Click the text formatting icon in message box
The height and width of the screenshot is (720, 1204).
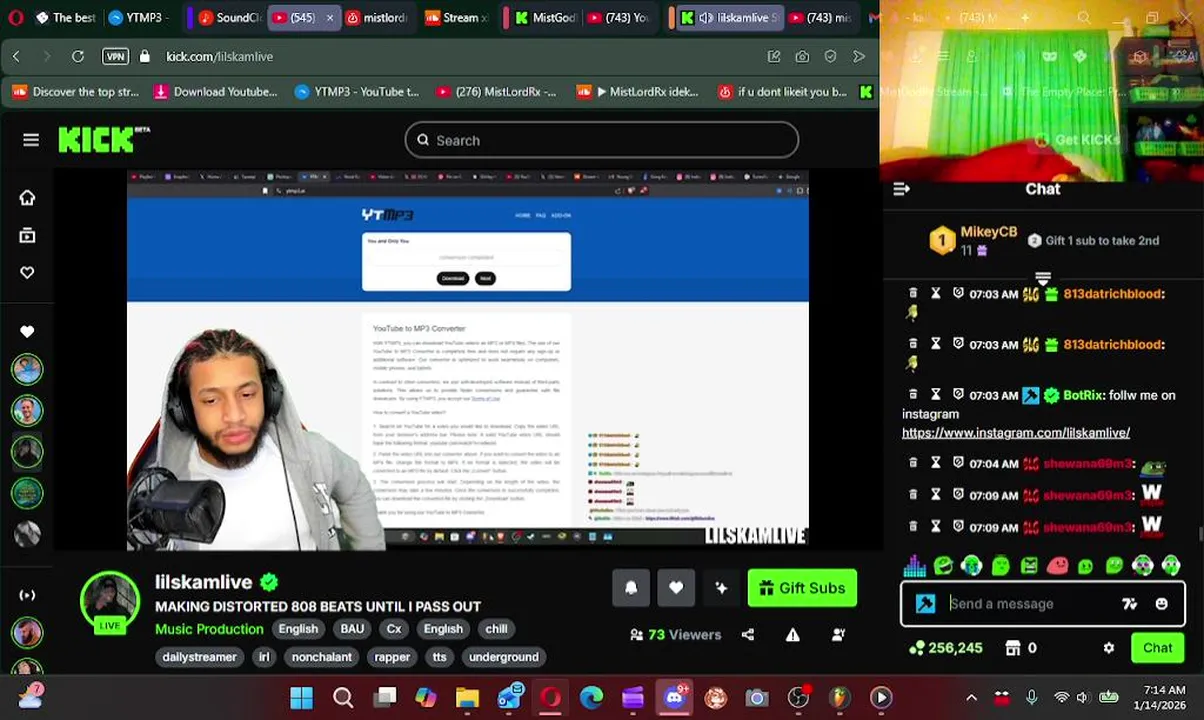1129,604
